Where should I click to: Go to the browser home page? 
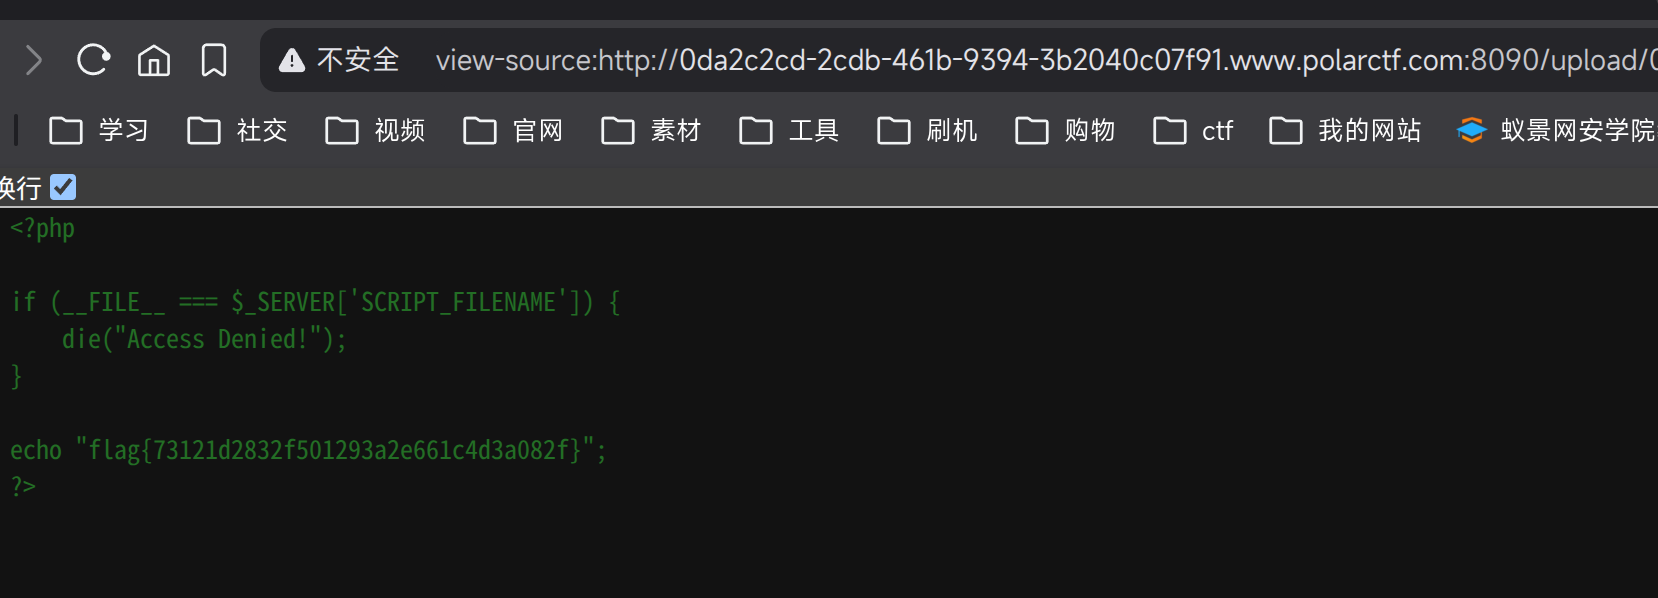click(153, 60)
